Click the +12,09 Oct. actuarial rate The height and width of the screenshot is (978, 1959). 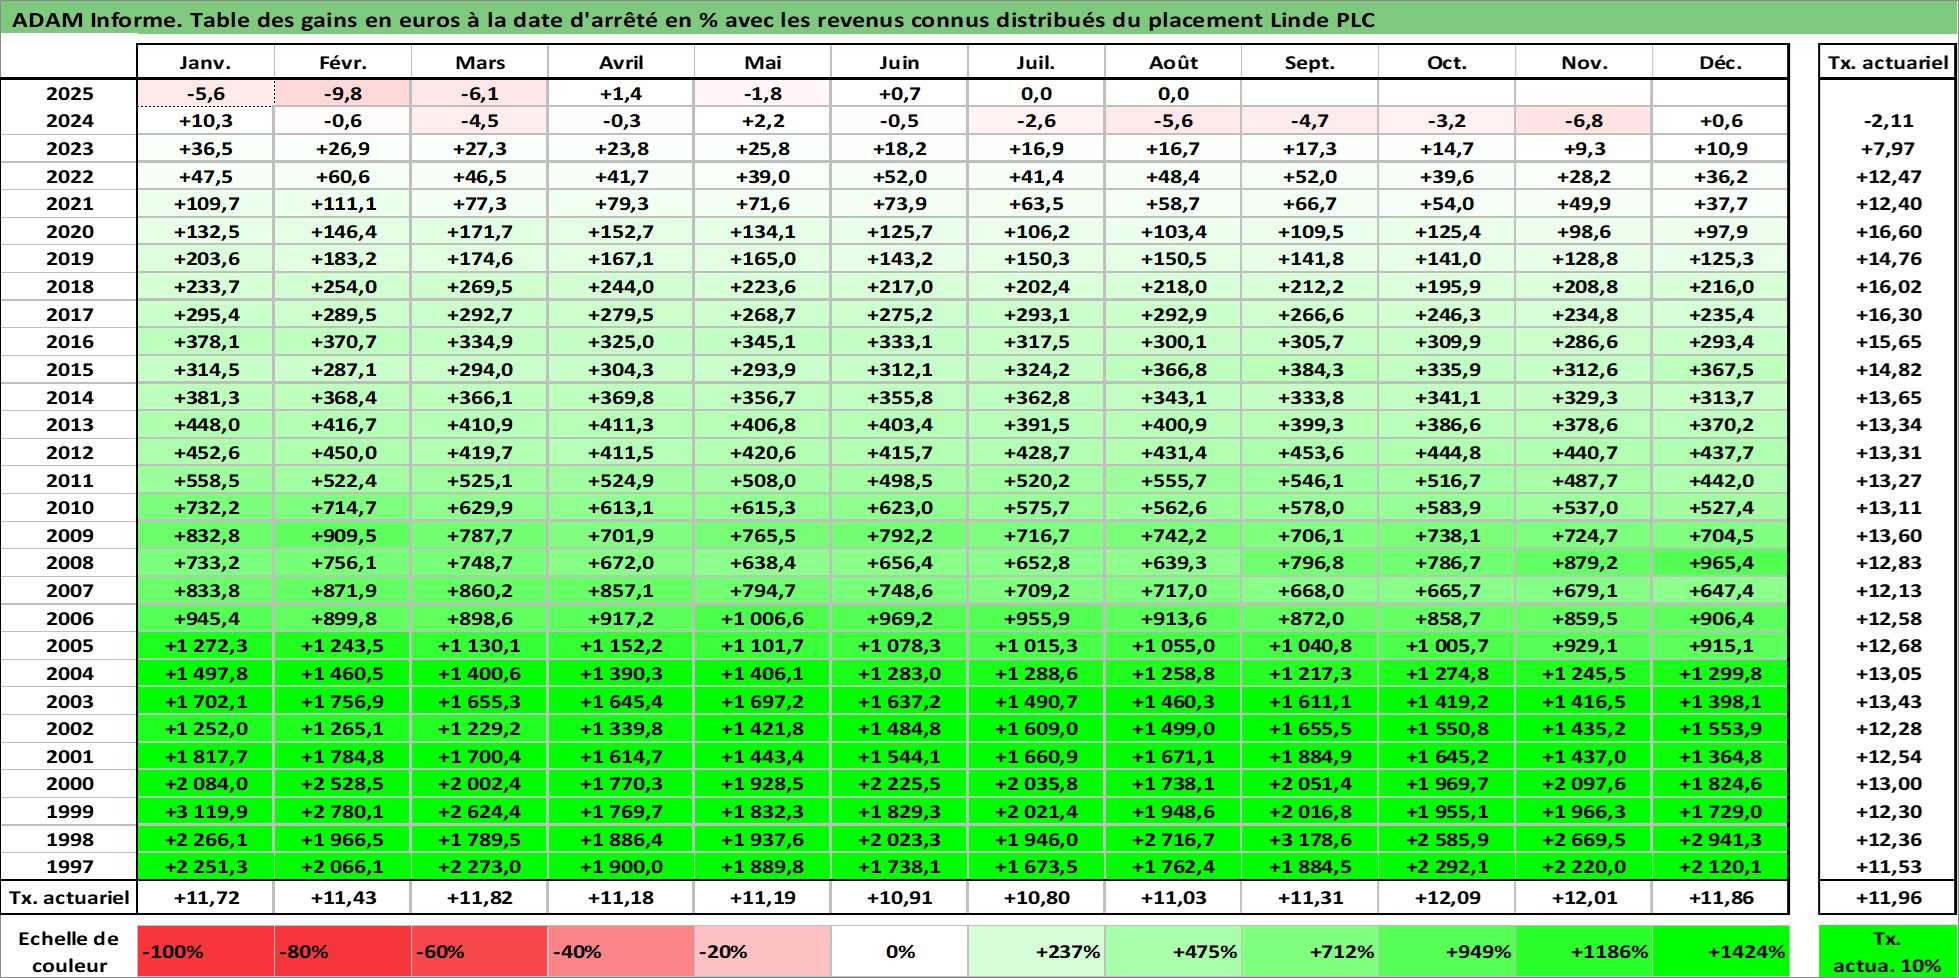click(1447, 897)
